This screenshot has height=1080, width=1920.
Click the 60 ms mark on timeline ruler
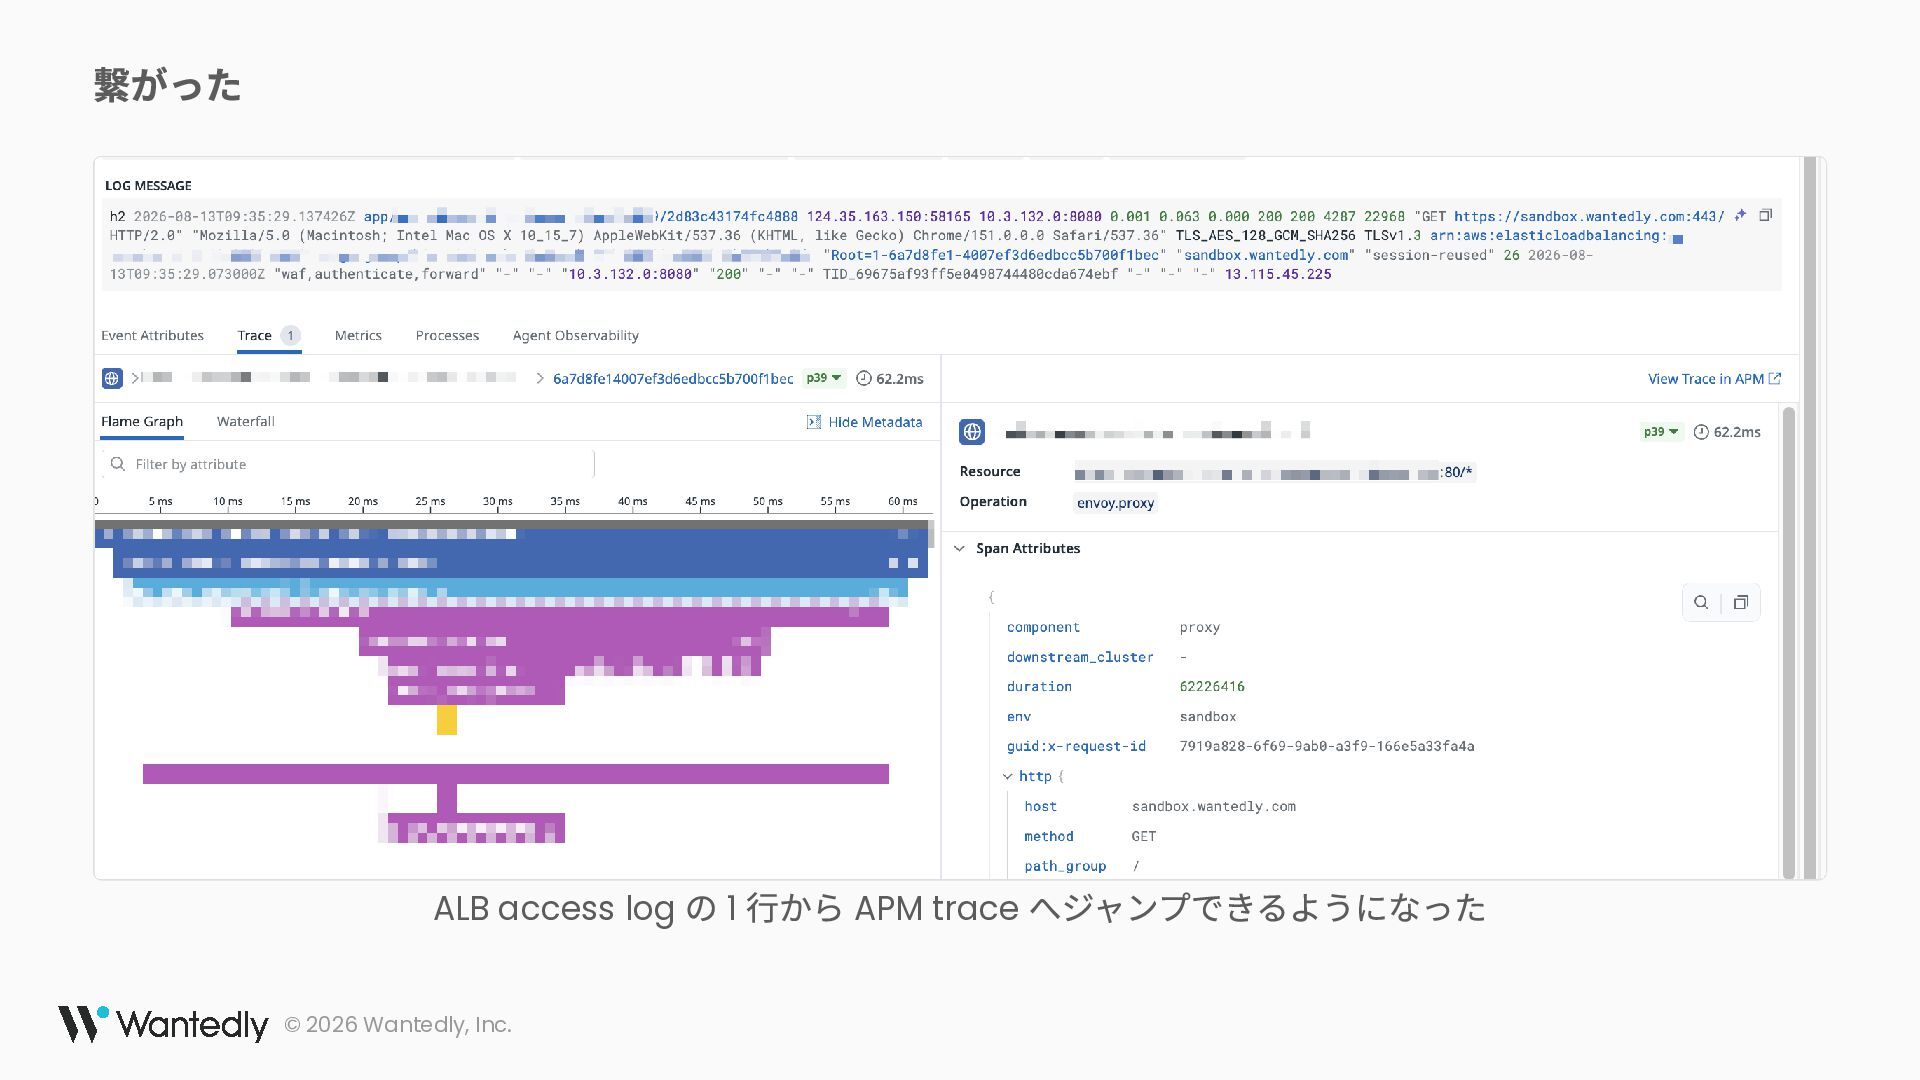click(902, 501)
